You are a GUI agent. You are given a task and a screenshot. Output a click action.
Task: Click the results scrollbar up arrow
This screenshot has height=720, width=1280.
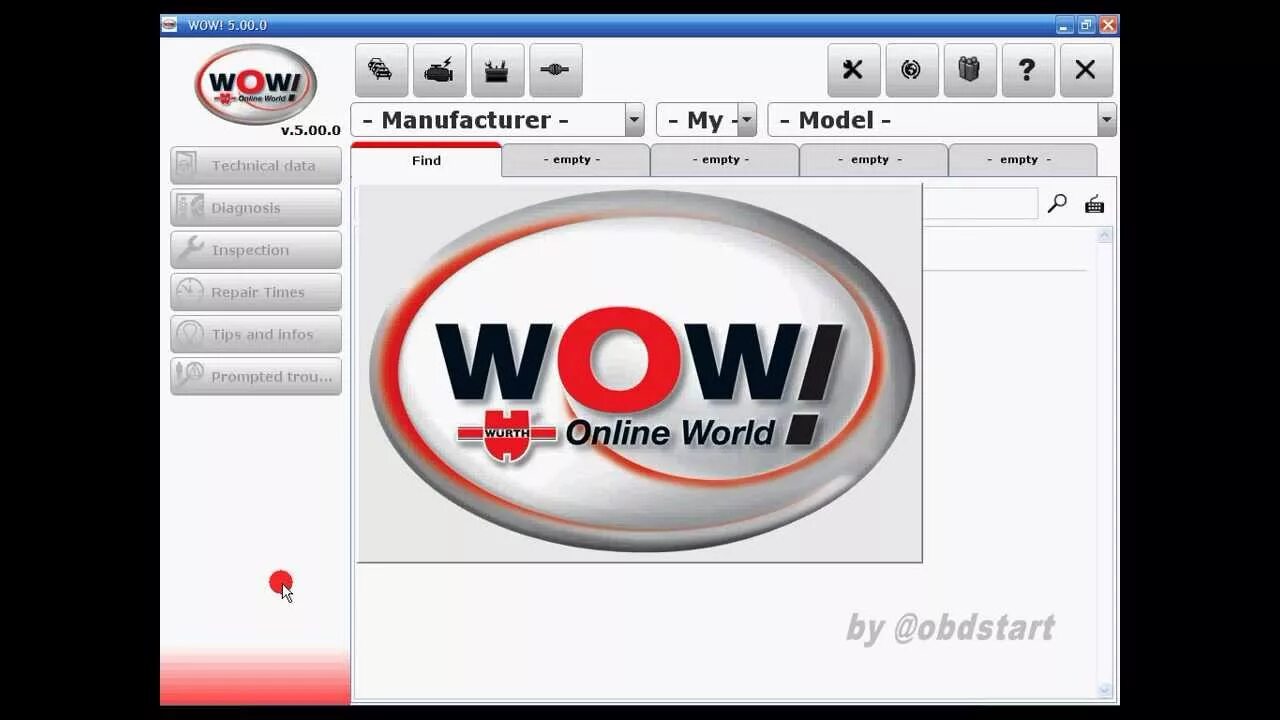1104,236
